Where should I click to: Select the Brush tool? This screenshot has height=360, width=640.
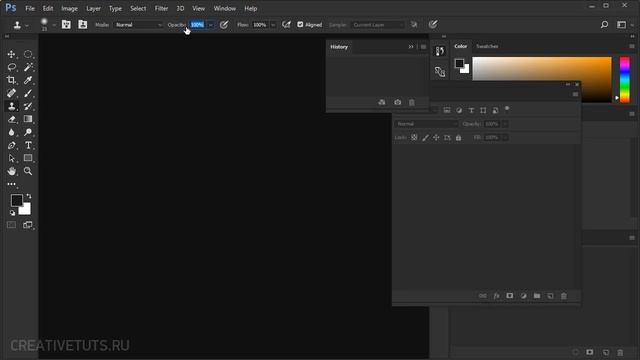point(28,93)
